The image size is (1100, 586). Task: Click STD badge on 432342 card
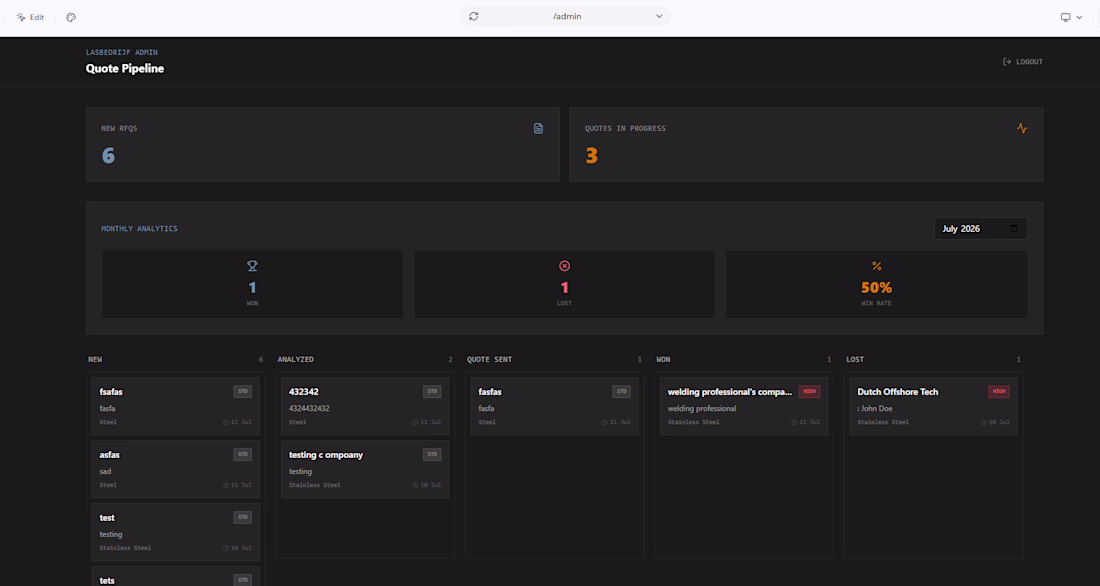432,392
